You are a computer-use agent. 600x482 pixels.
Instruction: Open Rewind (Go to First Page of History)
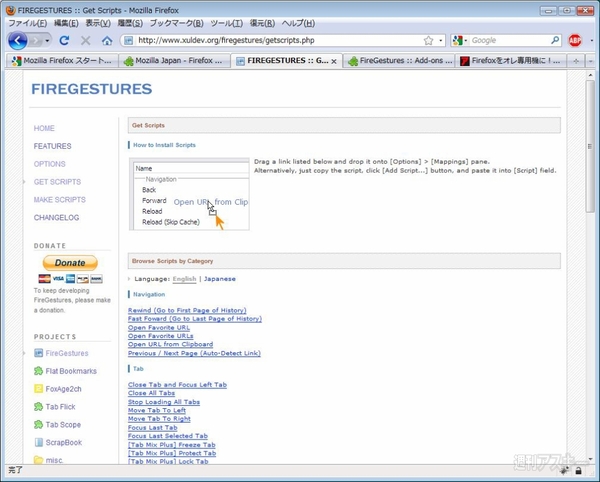(x=187, y=310)
